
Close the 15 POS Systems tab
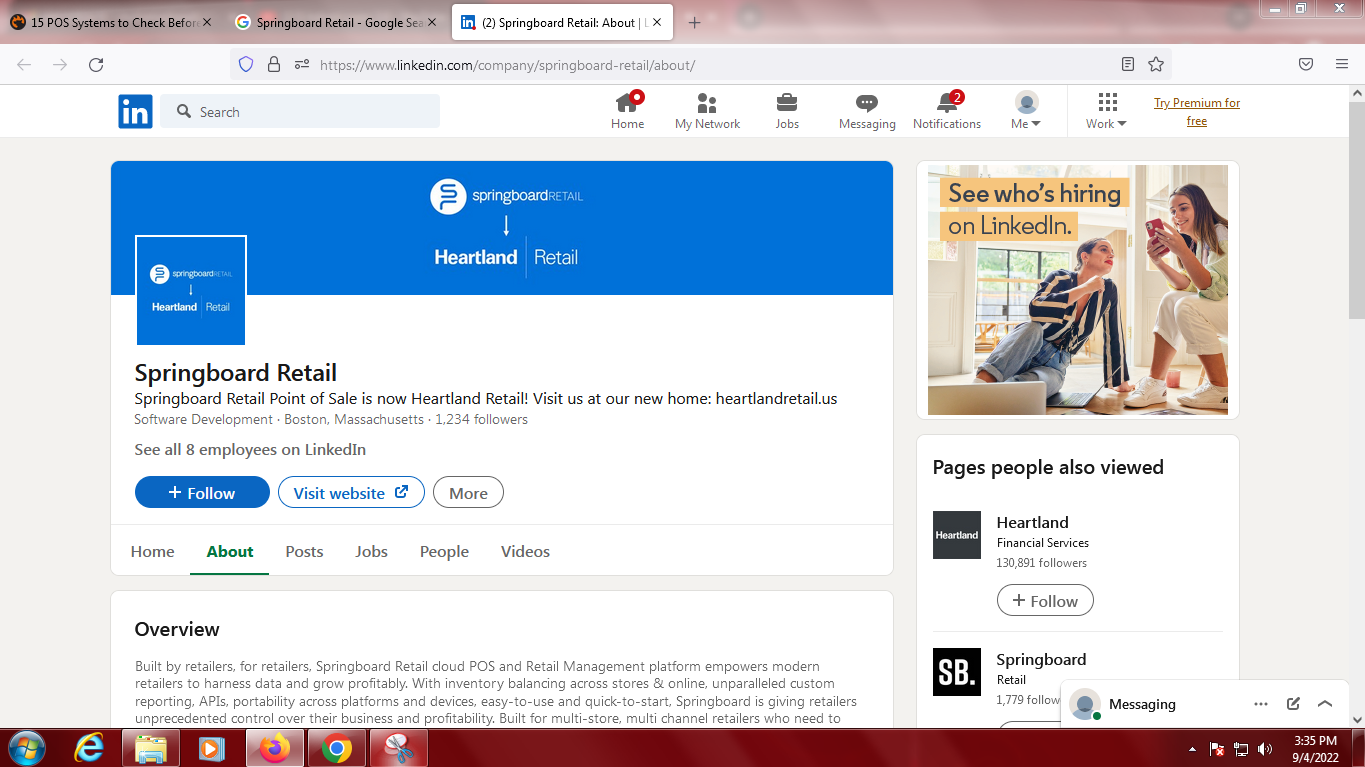[x=207, y=22]
